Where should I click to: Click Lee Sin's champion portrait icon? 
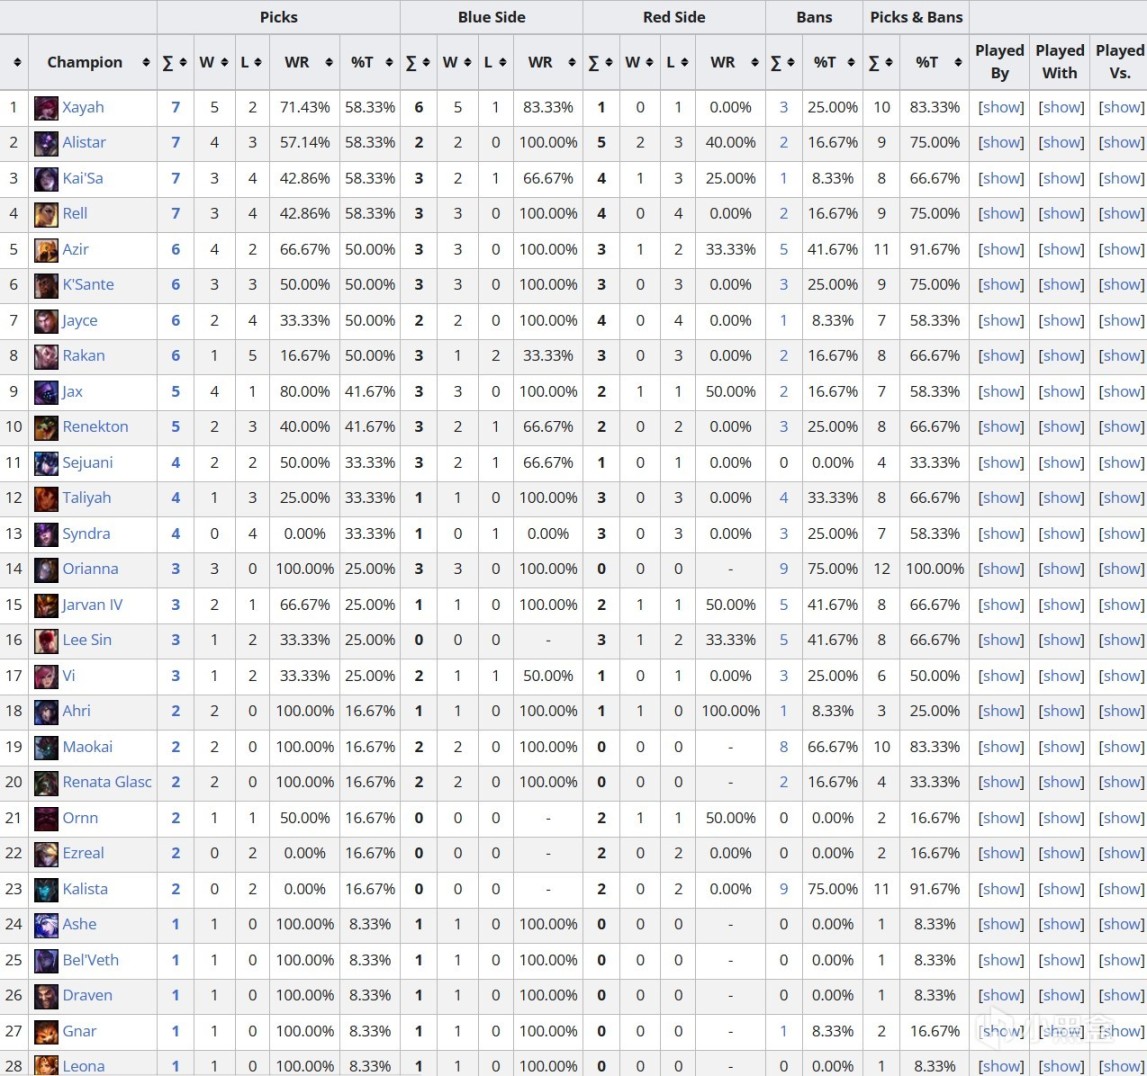point(46,641)
